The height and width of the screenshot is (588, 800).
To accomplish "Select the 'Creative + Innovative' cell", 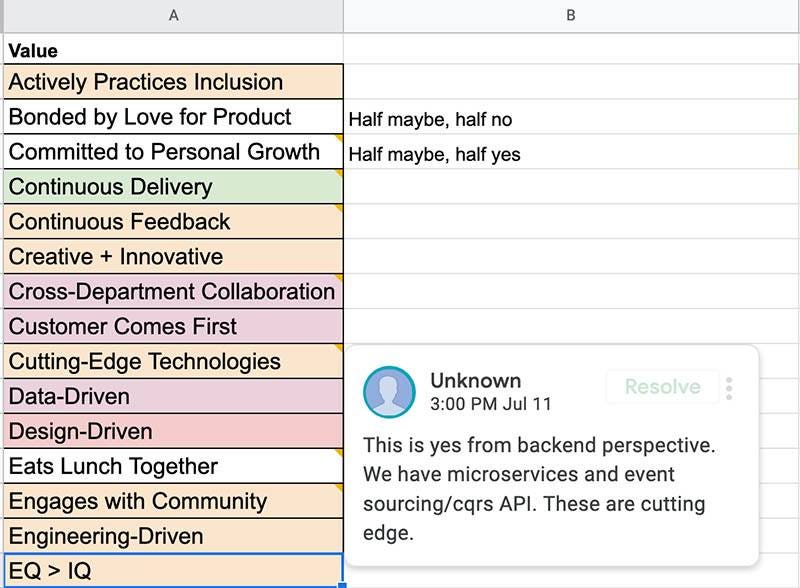I will (173, 256).
